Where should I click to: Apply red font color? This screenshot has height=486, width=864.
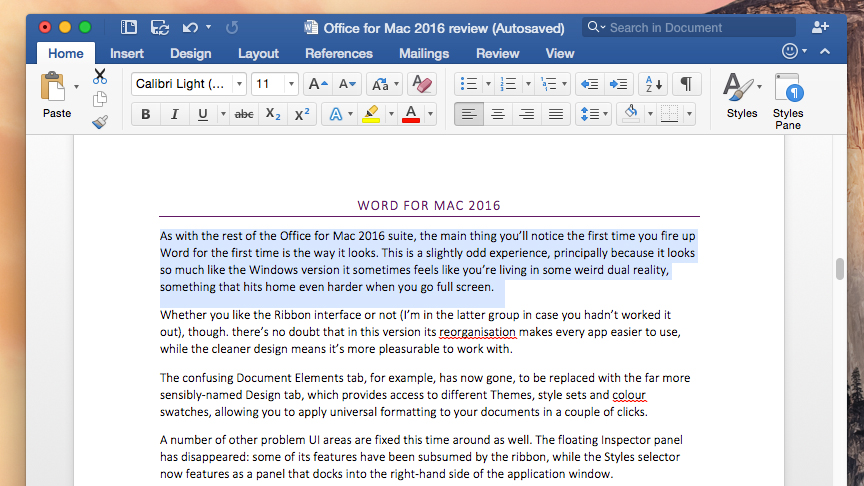click(411, 114)
